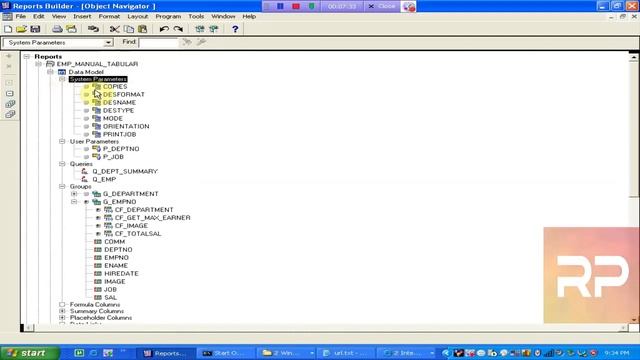Select the ENAME column
Viewport: 640px width, 360px height.
pyautogui.click(x=116, y=266)
